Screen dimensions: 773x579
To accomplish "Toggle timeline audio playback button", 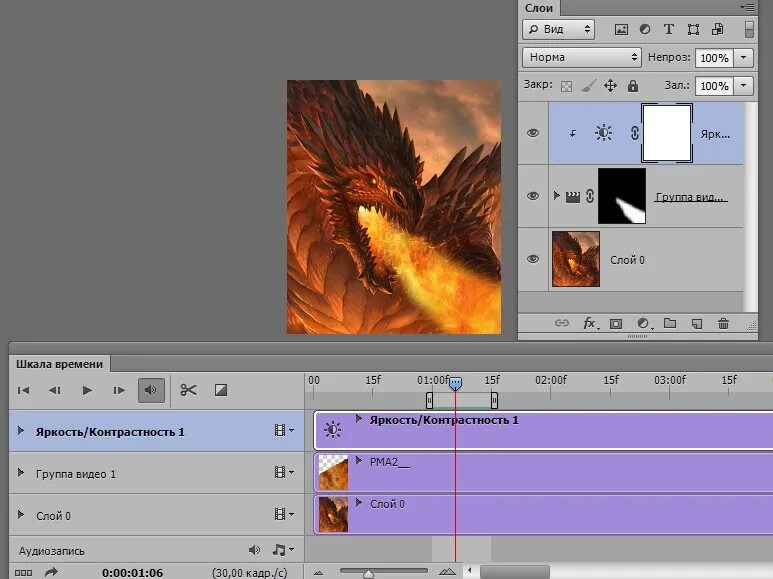I will tap(151, 390).
